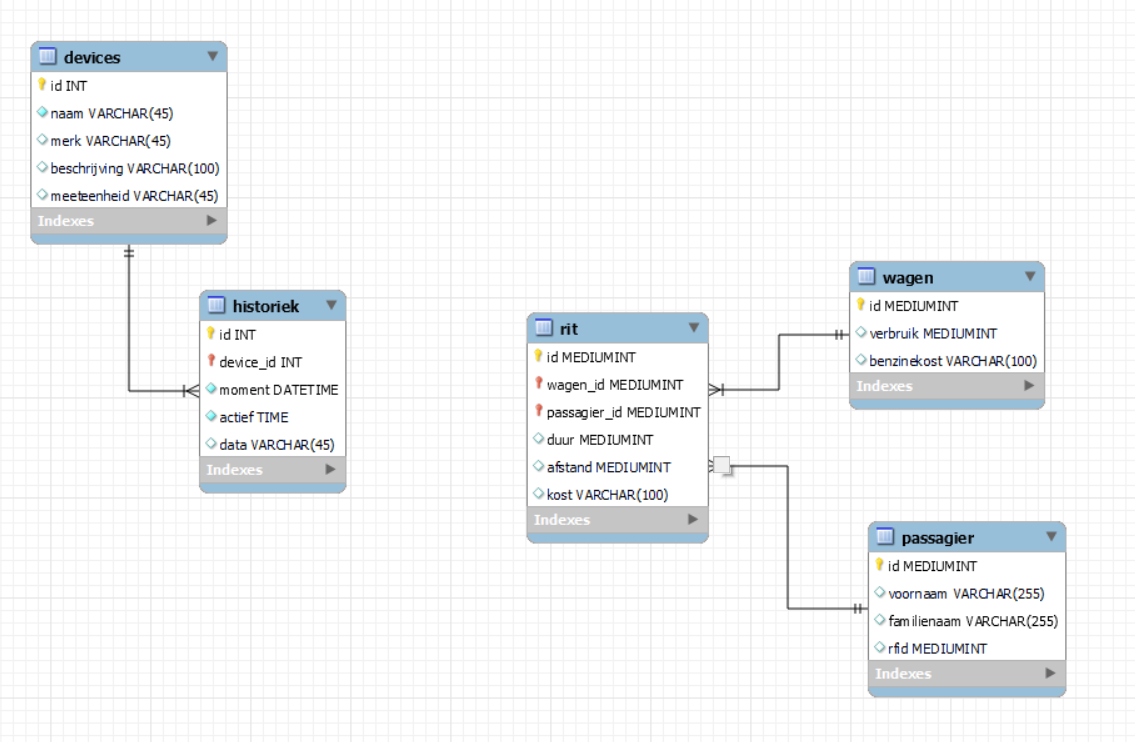Click the table icon in the passagier header
The height and width of the screenshot is (742, 1135).
883,537
